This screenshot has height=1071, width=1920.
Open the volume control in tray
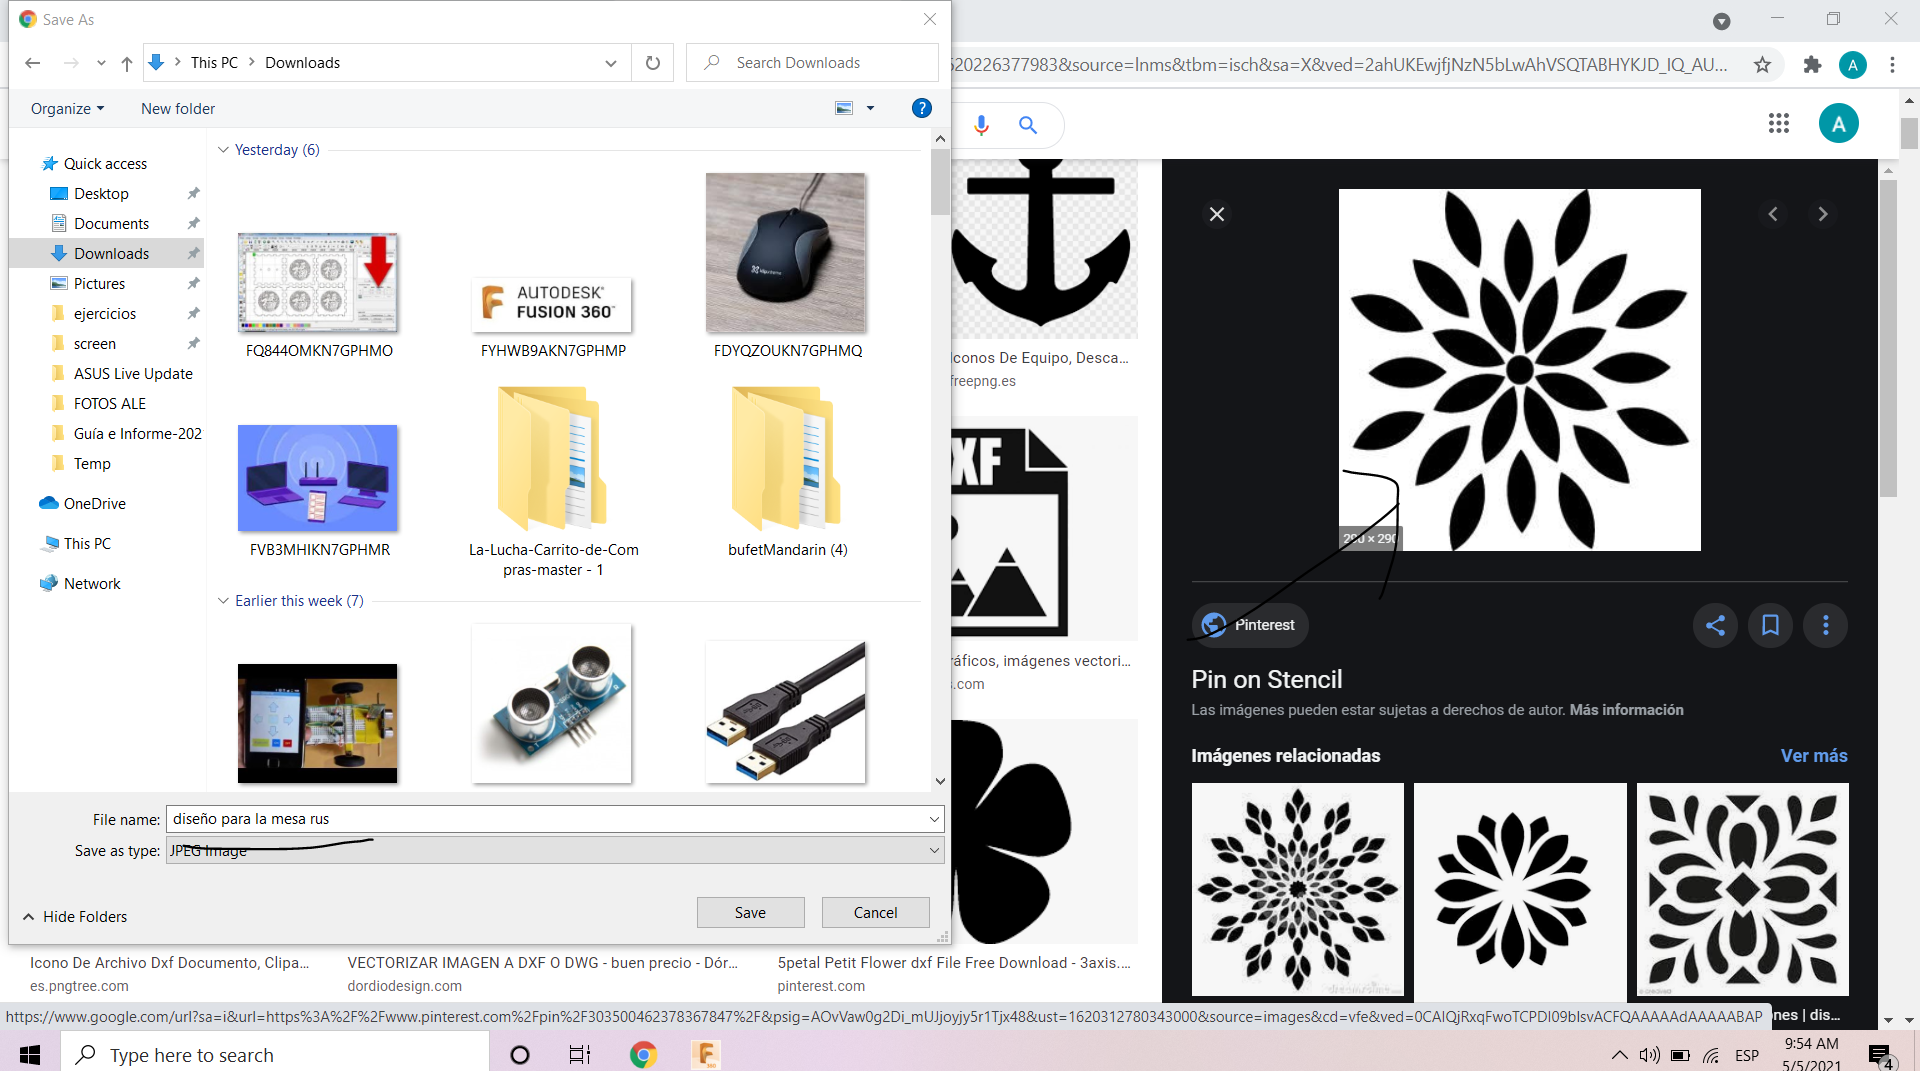click(x=1650, y=1055)
